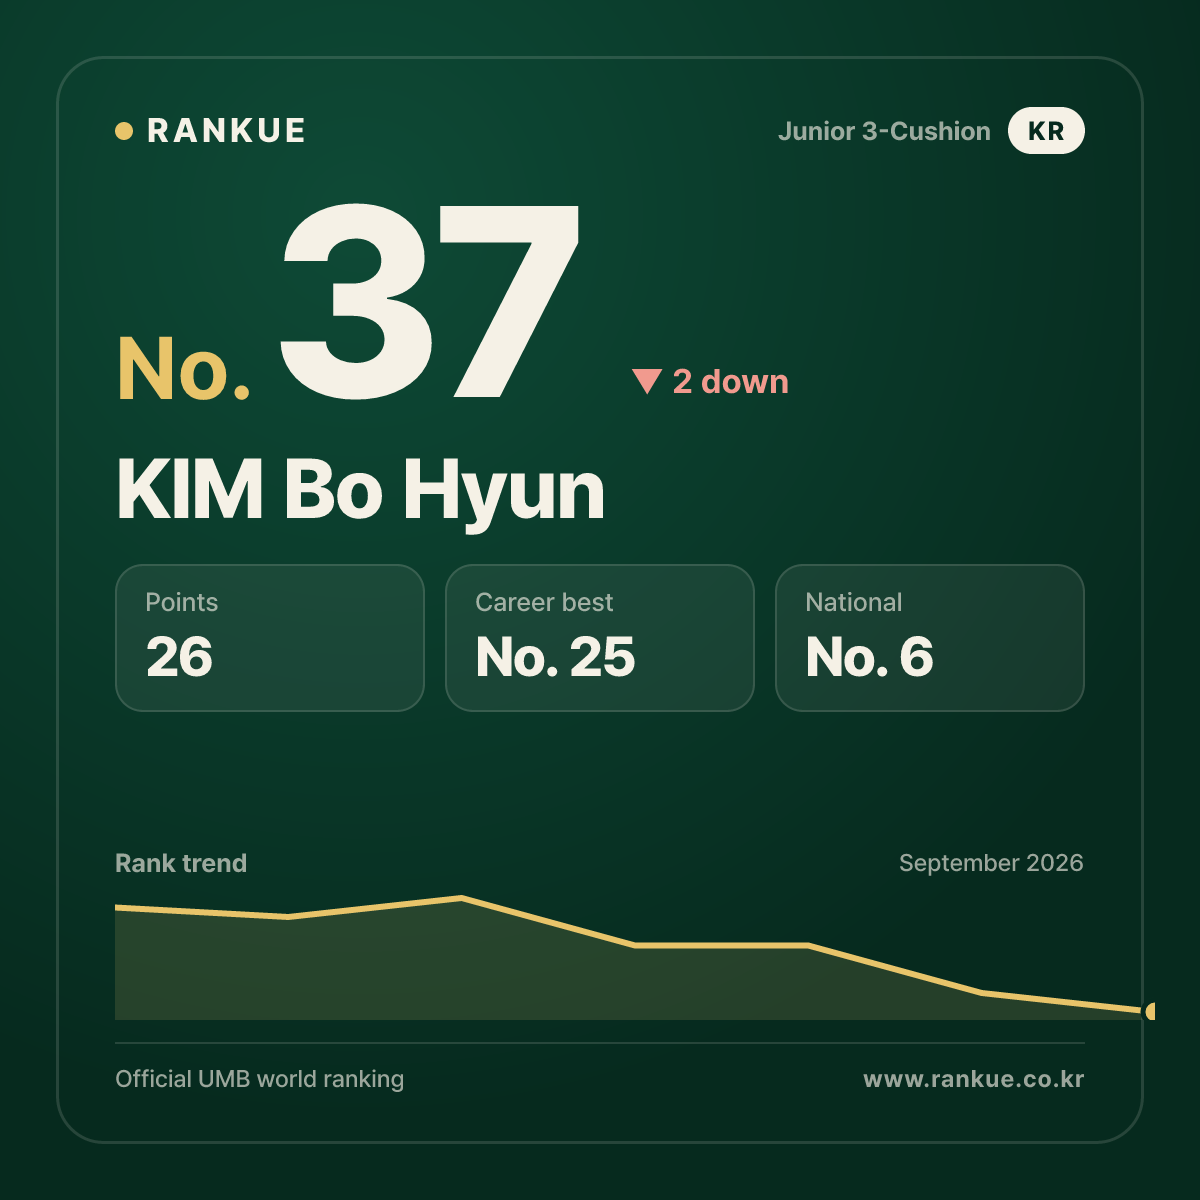This screenshot has height=1200, width=1200.
Task: Click the September 2026 date label
Action: coord(991,863)
